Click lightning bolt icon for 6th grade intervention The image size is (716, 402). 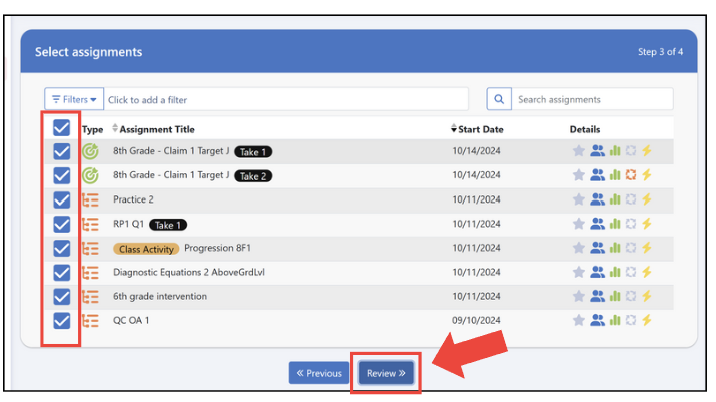click(647, 296)
